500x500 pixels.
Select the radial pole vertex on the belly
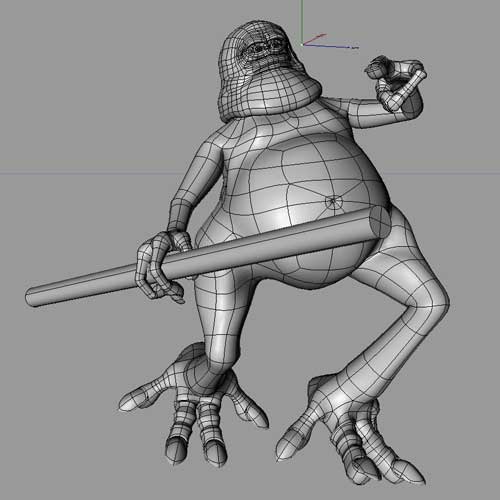point(333,202)
